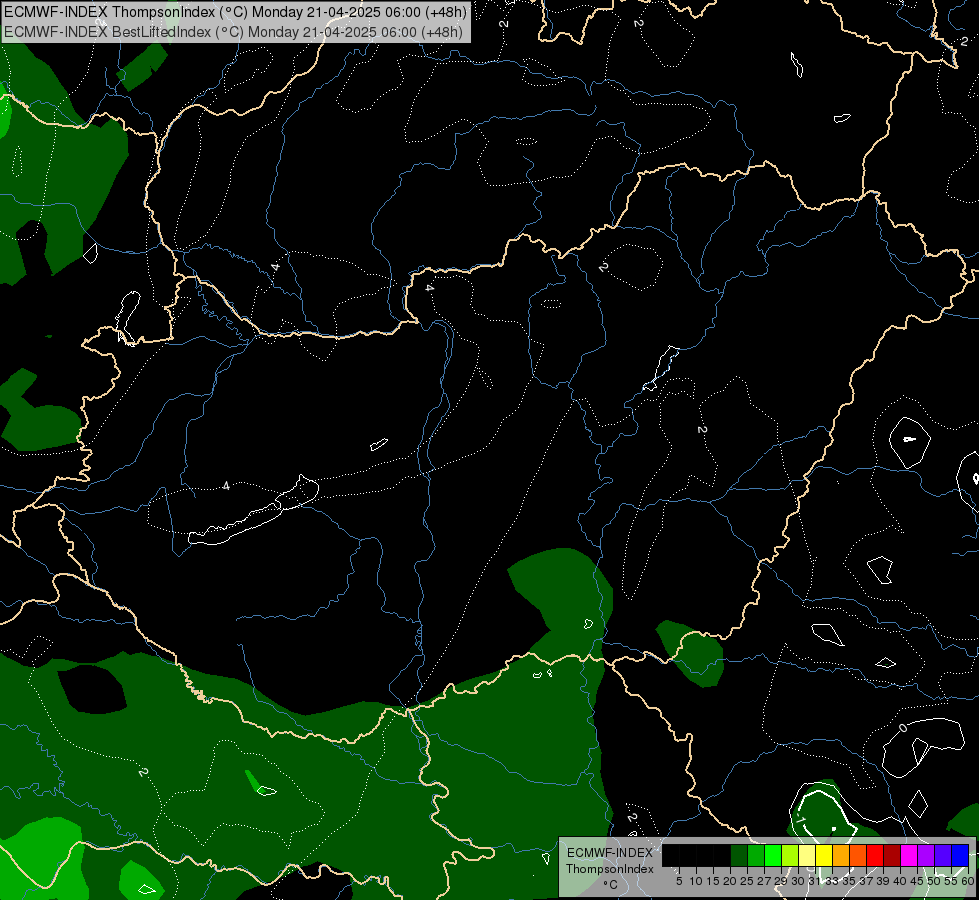Click legend tick value 25
Viewport: 979px width, 900px height.
[x=747, y=881]
